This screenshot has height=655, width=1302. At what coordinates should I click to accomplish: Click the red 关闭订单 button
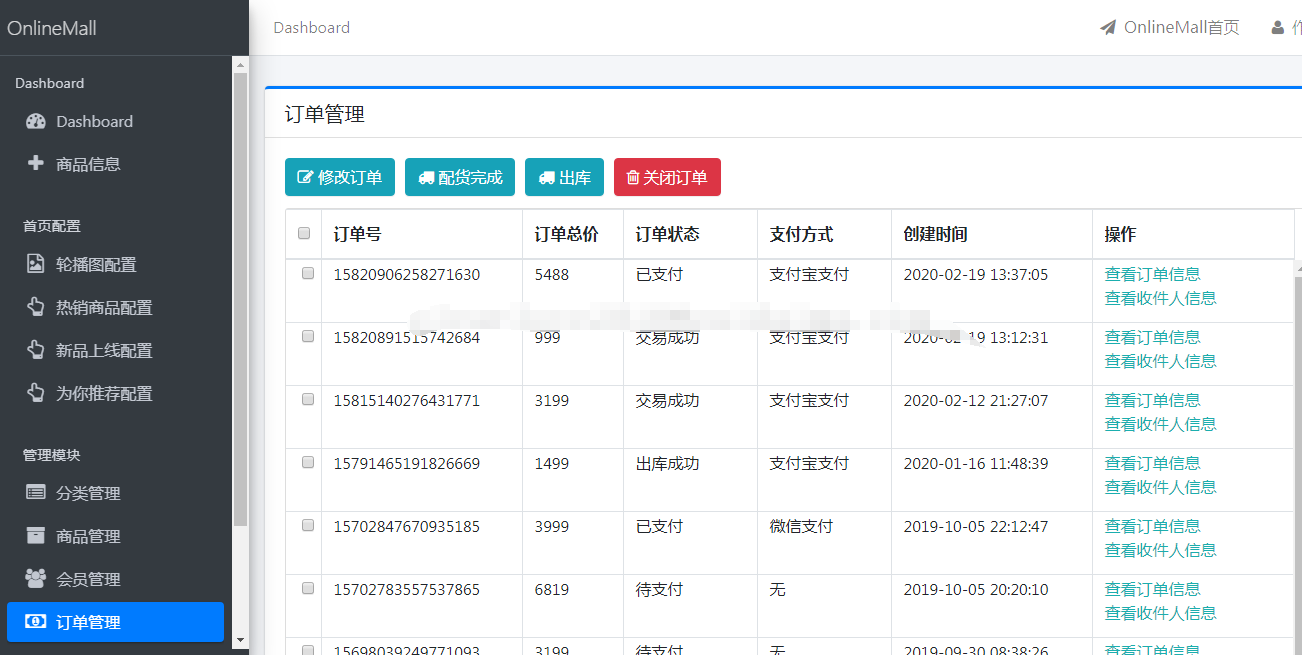667,177
